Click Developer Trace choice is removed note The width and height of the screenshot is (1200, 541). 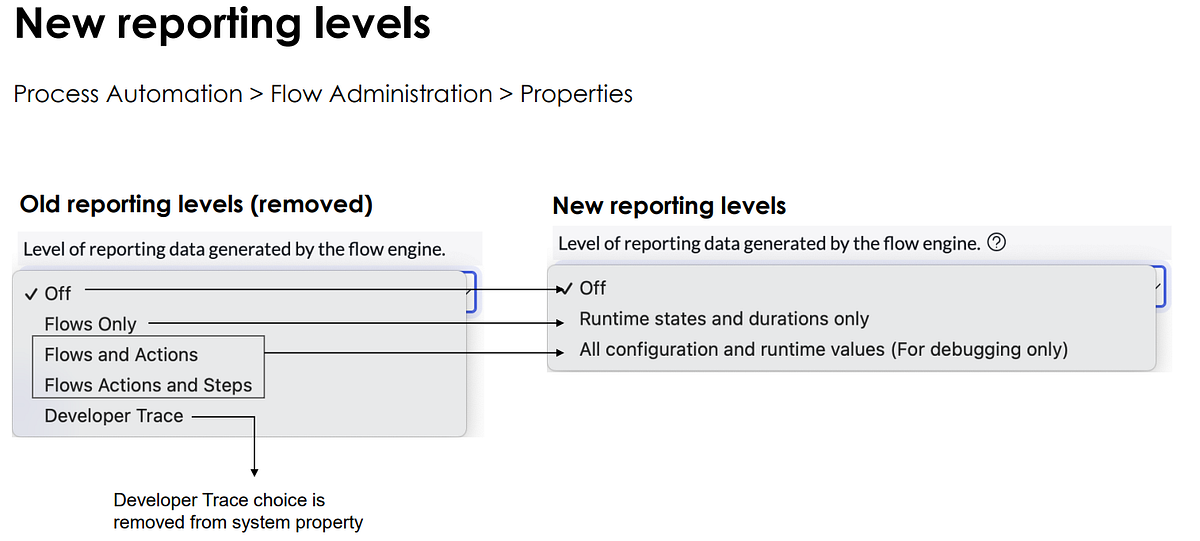(238, 511)
